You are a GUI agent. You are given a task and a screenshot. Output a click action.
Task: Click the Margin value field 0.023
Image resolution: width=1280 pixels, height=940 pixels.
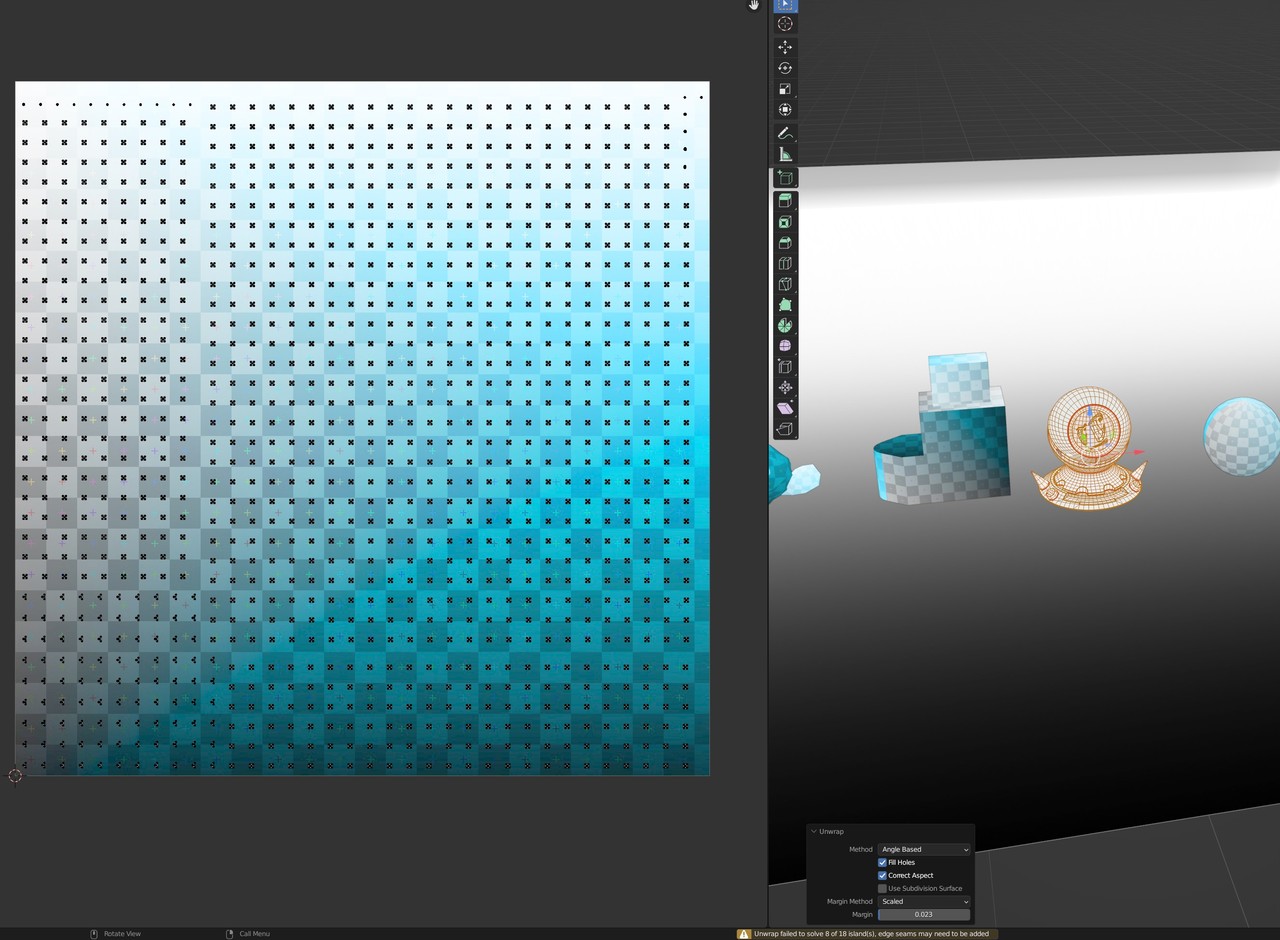click(924, 914)
